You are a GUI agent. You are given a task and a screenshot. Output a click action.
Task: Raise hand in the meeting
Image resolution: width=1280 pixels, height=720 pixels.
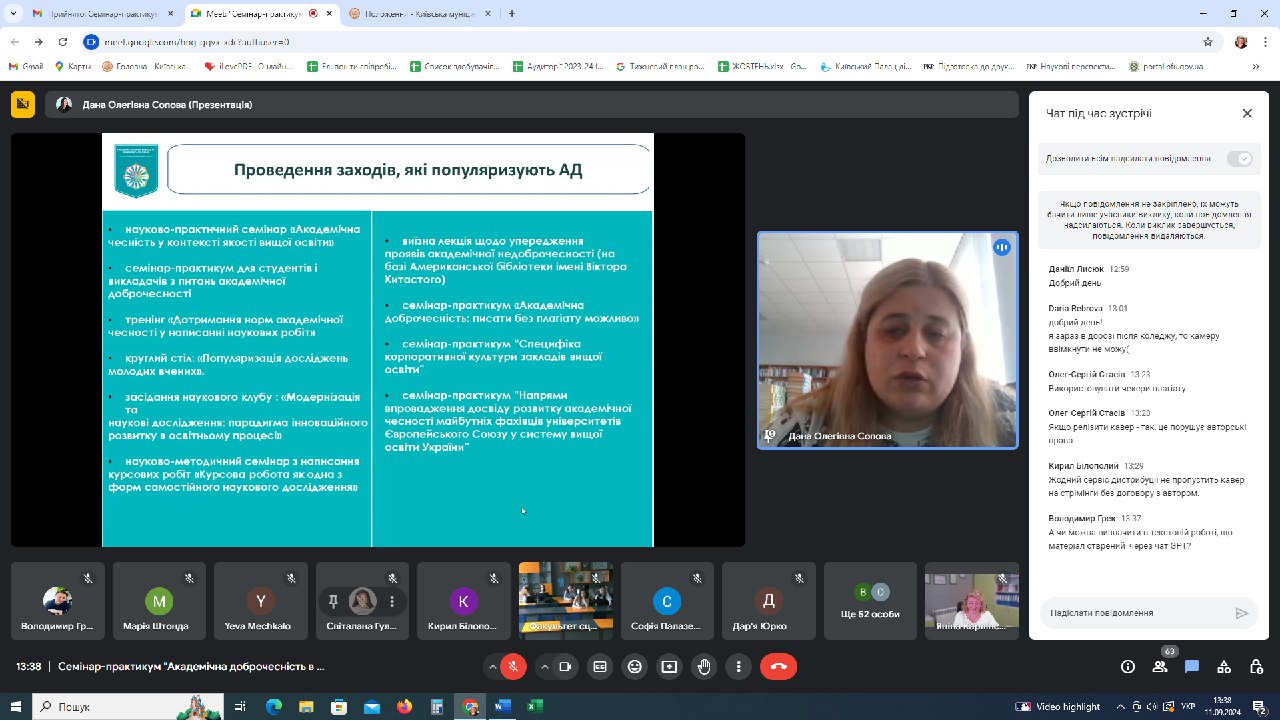(x=705, y=667)
